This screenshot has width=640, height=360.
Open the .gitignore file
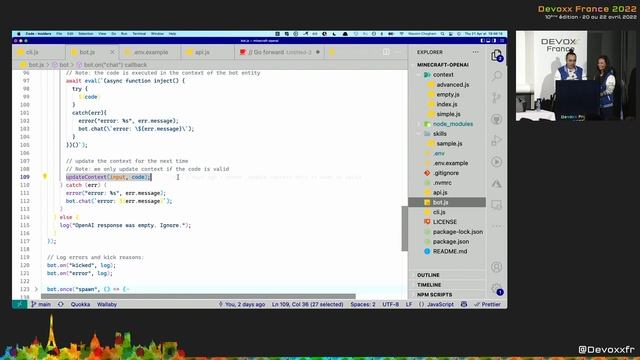446,173
